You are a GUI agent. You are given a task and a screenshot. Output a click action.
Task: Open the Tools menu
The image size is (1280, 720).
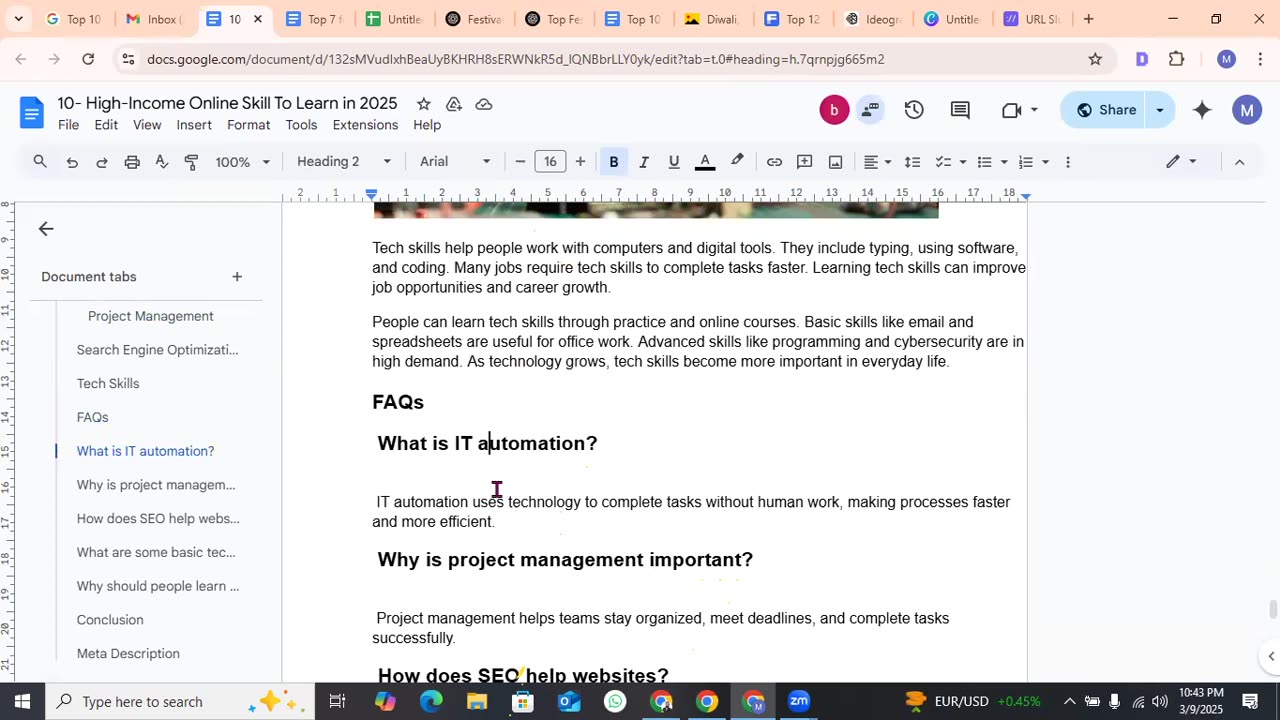point(301,125)
